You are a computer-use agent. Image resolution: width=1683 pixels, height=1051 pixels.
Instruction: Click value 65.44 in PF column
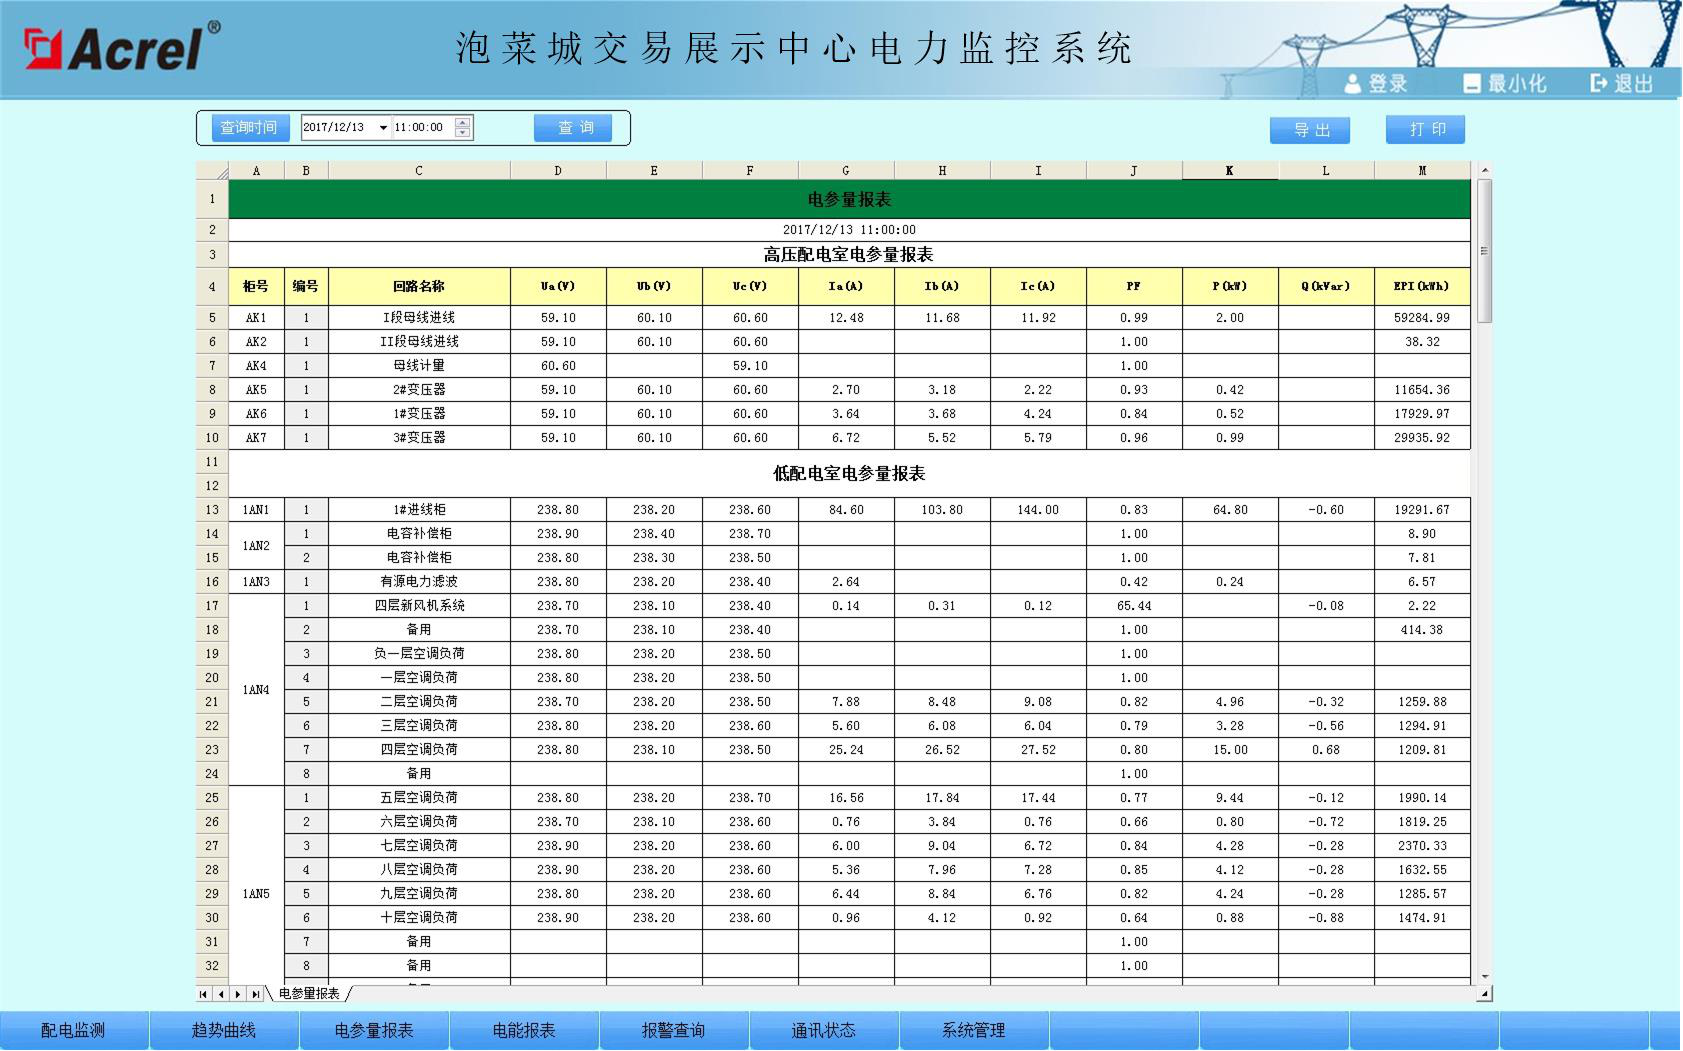(1134, 606)
